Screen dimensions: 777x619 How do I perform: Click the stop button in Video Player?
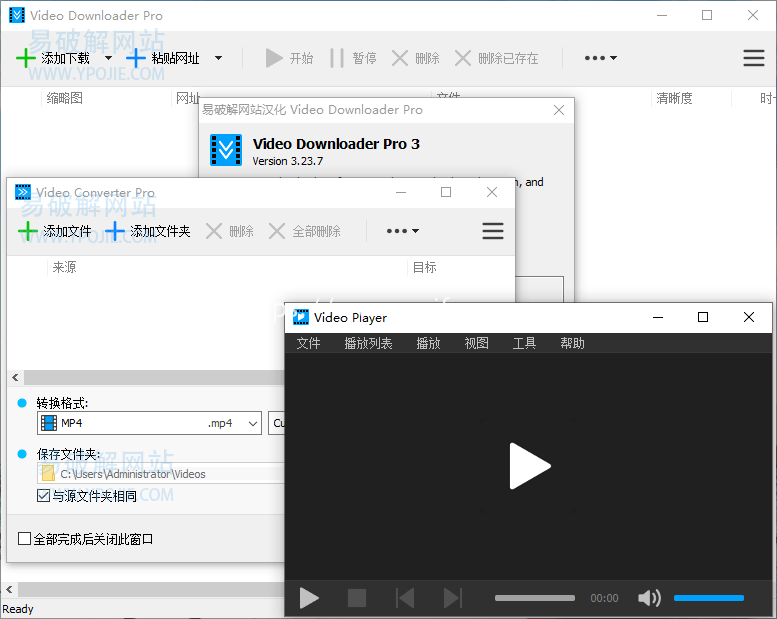357,598
